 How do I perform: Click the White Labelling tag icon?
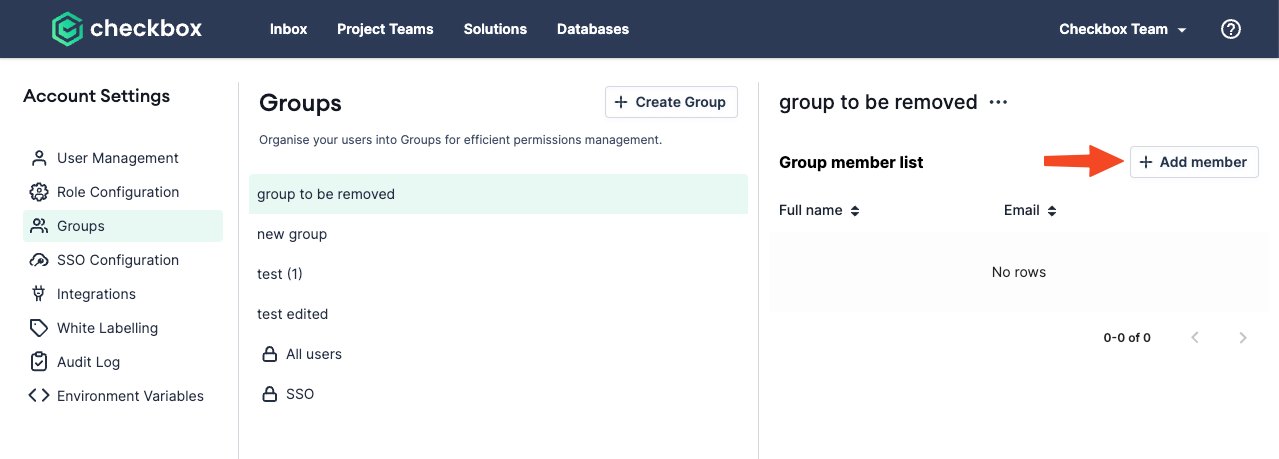pyautogui.click(x=39, y=328)
